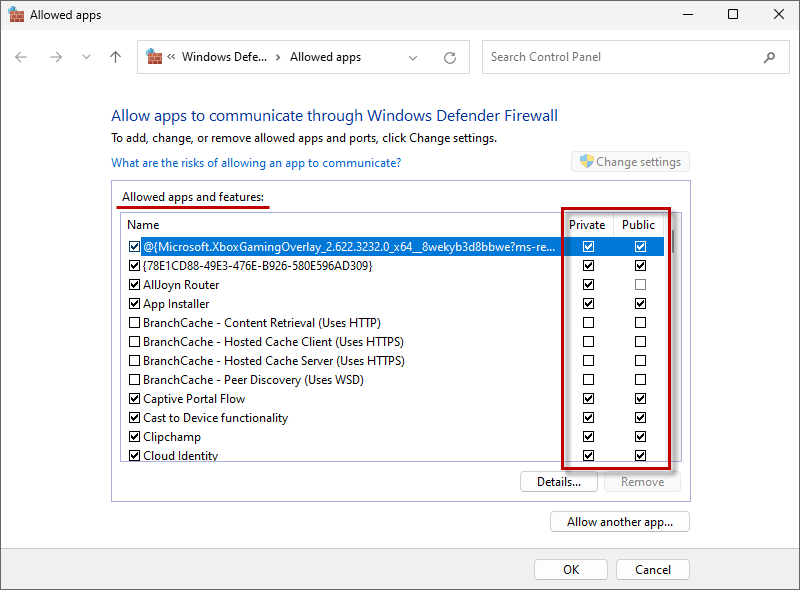Screen dimensions: 800x590
Task: Uncheck Private box for App Installer
Action: coord(588,304)
